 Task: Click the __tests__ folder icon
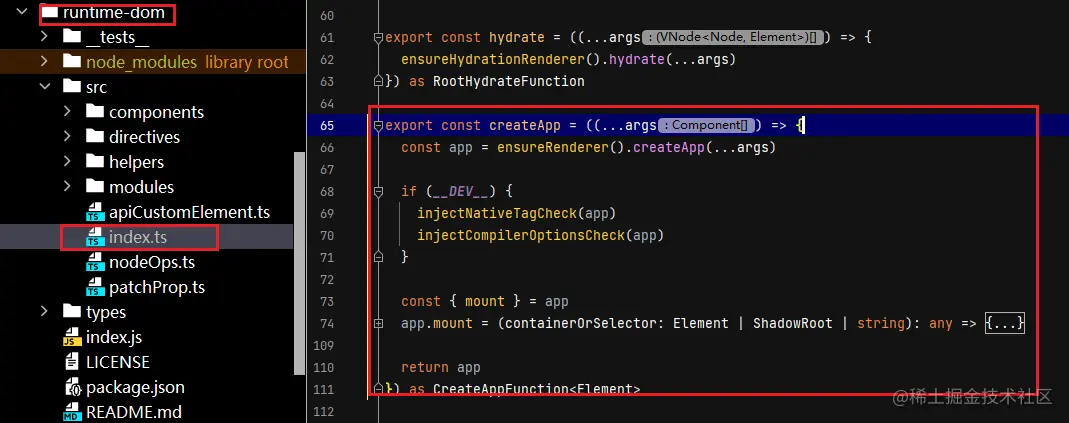tap(72, 36)
